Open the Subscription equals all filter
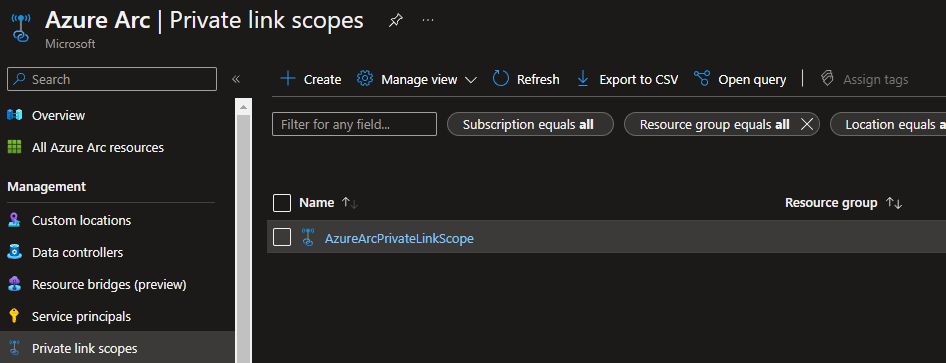The width and height of the screenshot is (946, 363). (x=530, y=124)
